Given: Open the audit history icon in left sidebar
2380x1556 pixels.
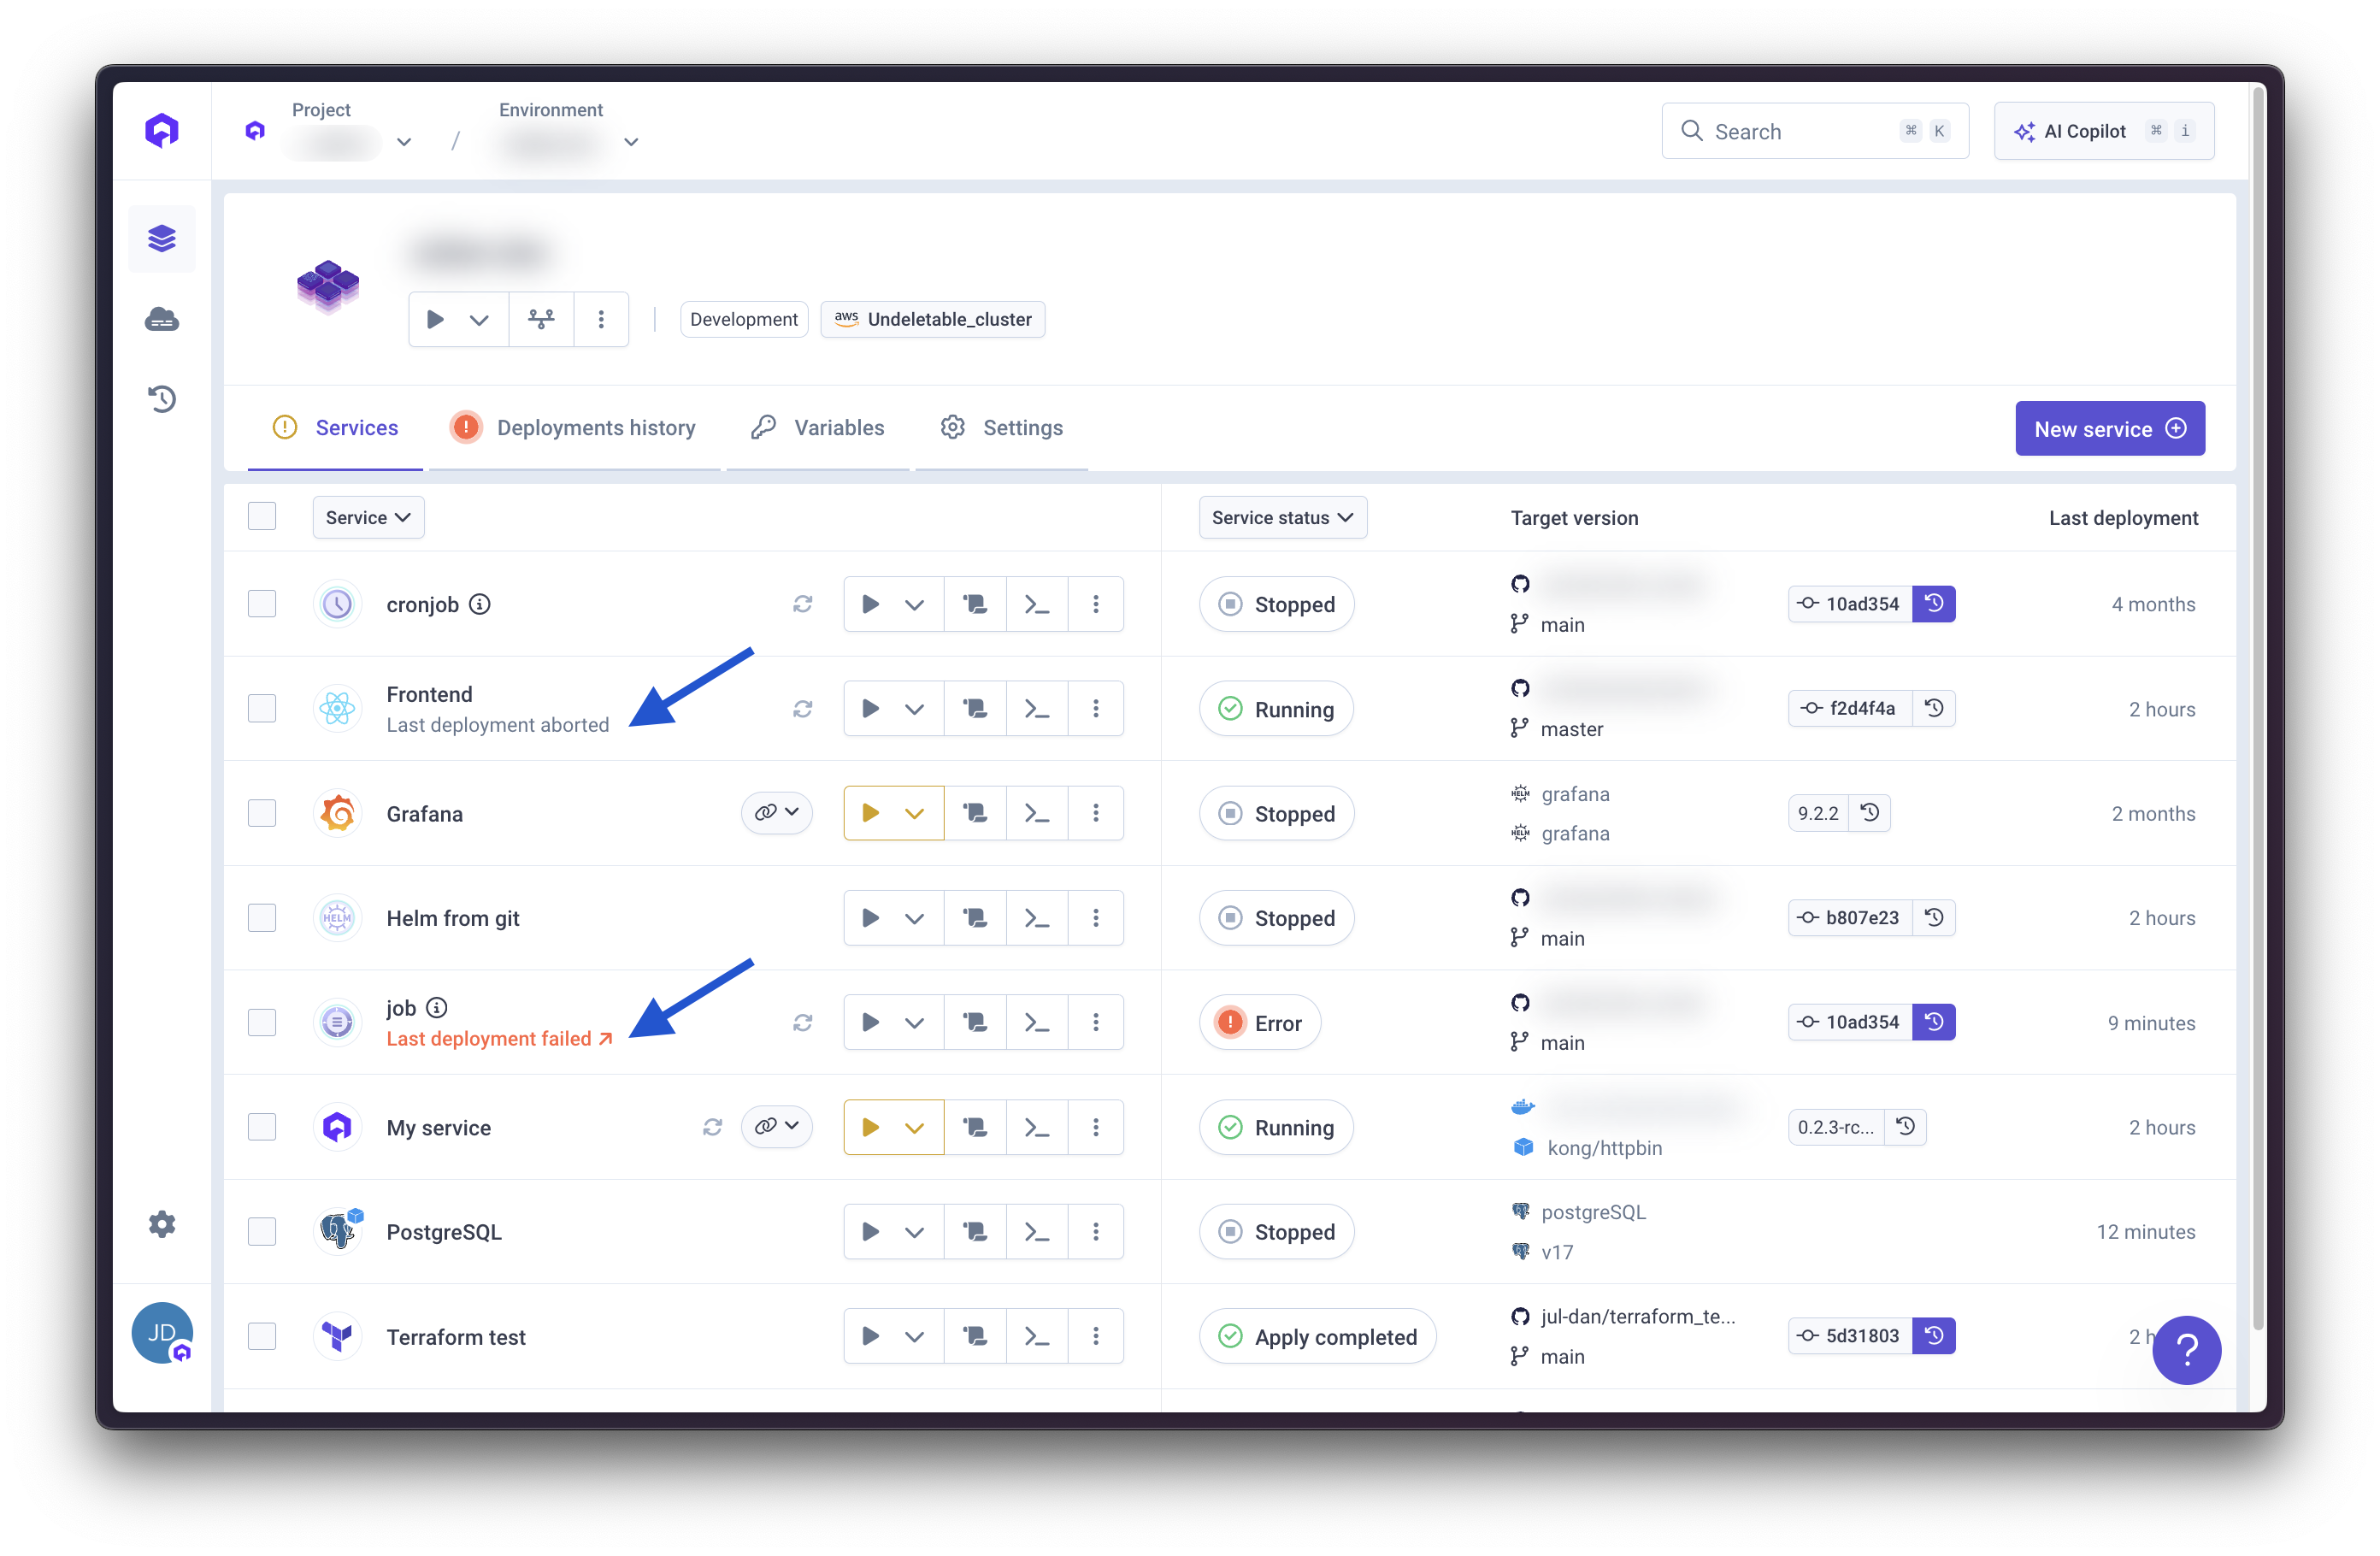Looking at the screenshot, I should coord(162,399).
